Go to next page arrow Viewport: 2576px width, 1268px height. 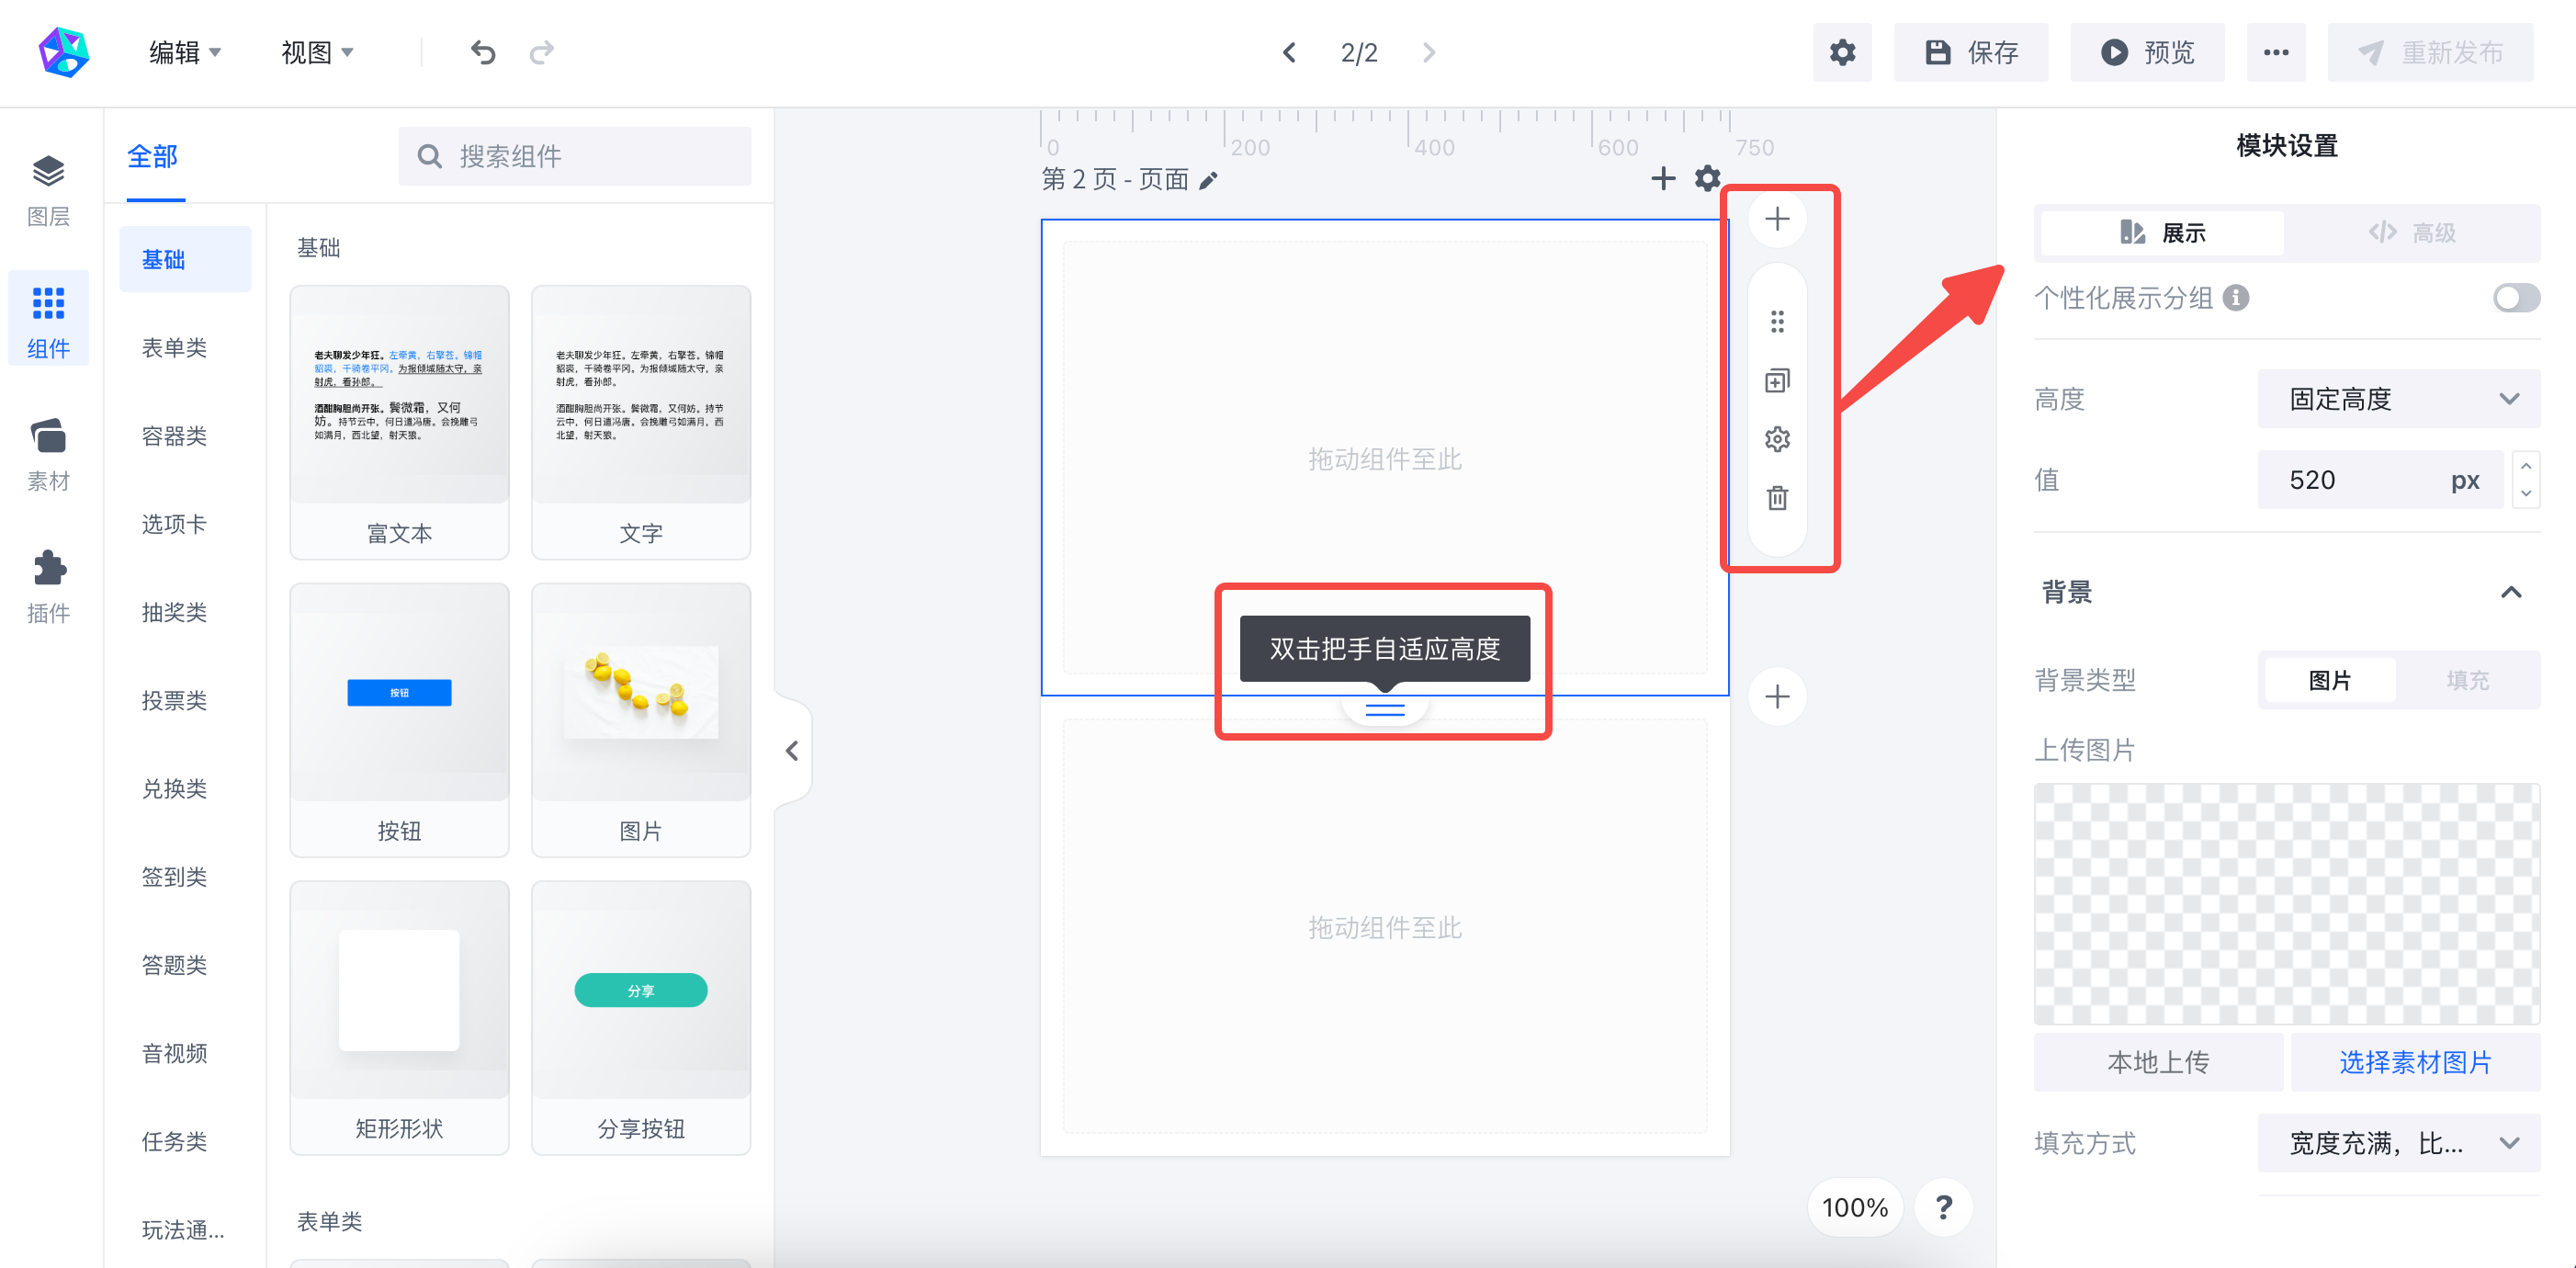1429,52
